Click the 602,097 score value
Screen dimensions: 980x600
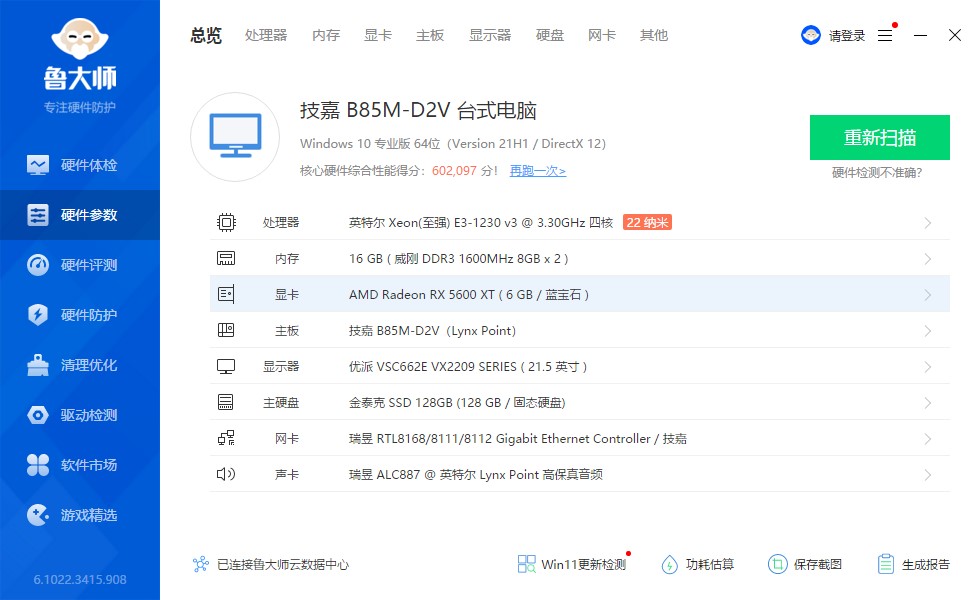pos(454,171)
